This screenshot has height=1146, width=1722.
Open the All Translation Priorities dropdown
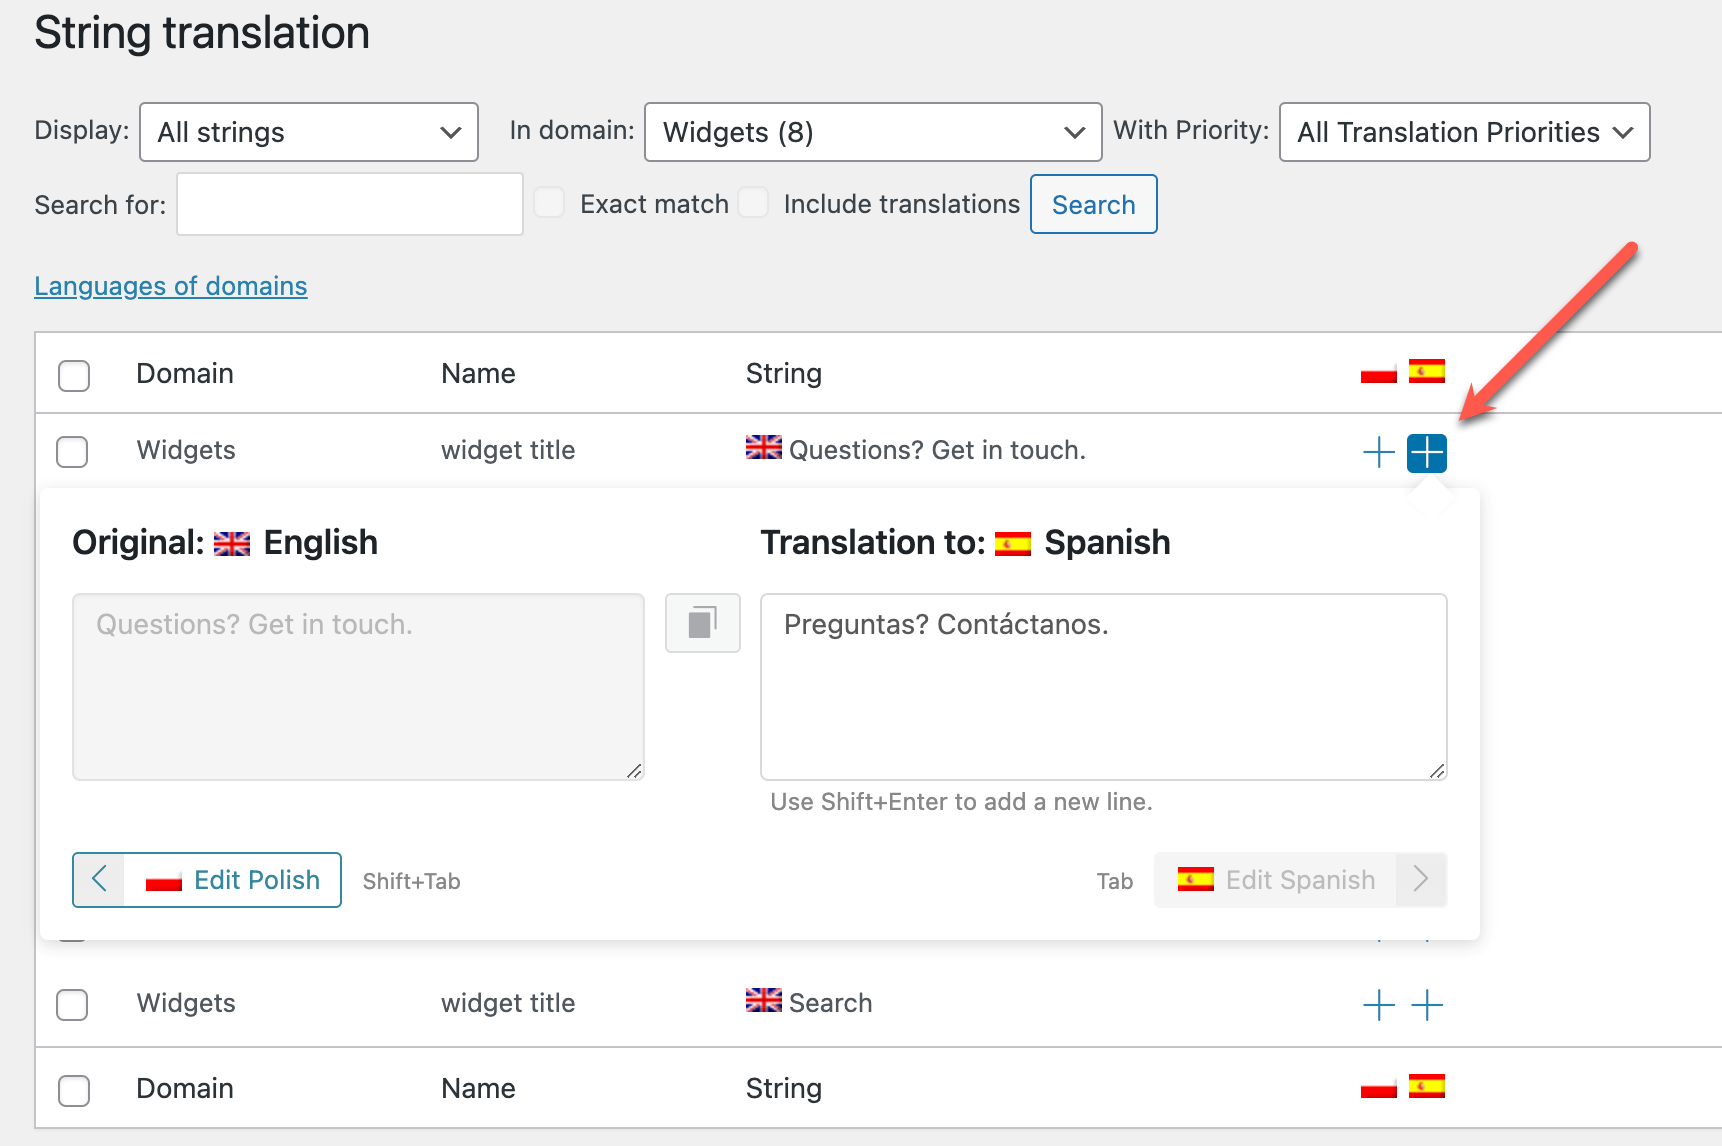point(1463,131)
